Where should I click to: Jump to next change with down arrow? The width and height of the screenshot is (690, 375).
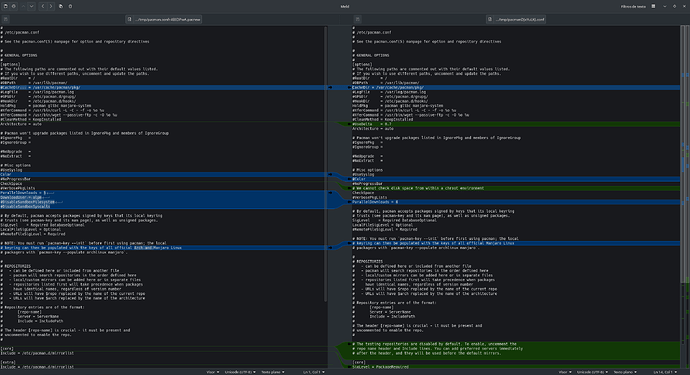tap(31, 6)
